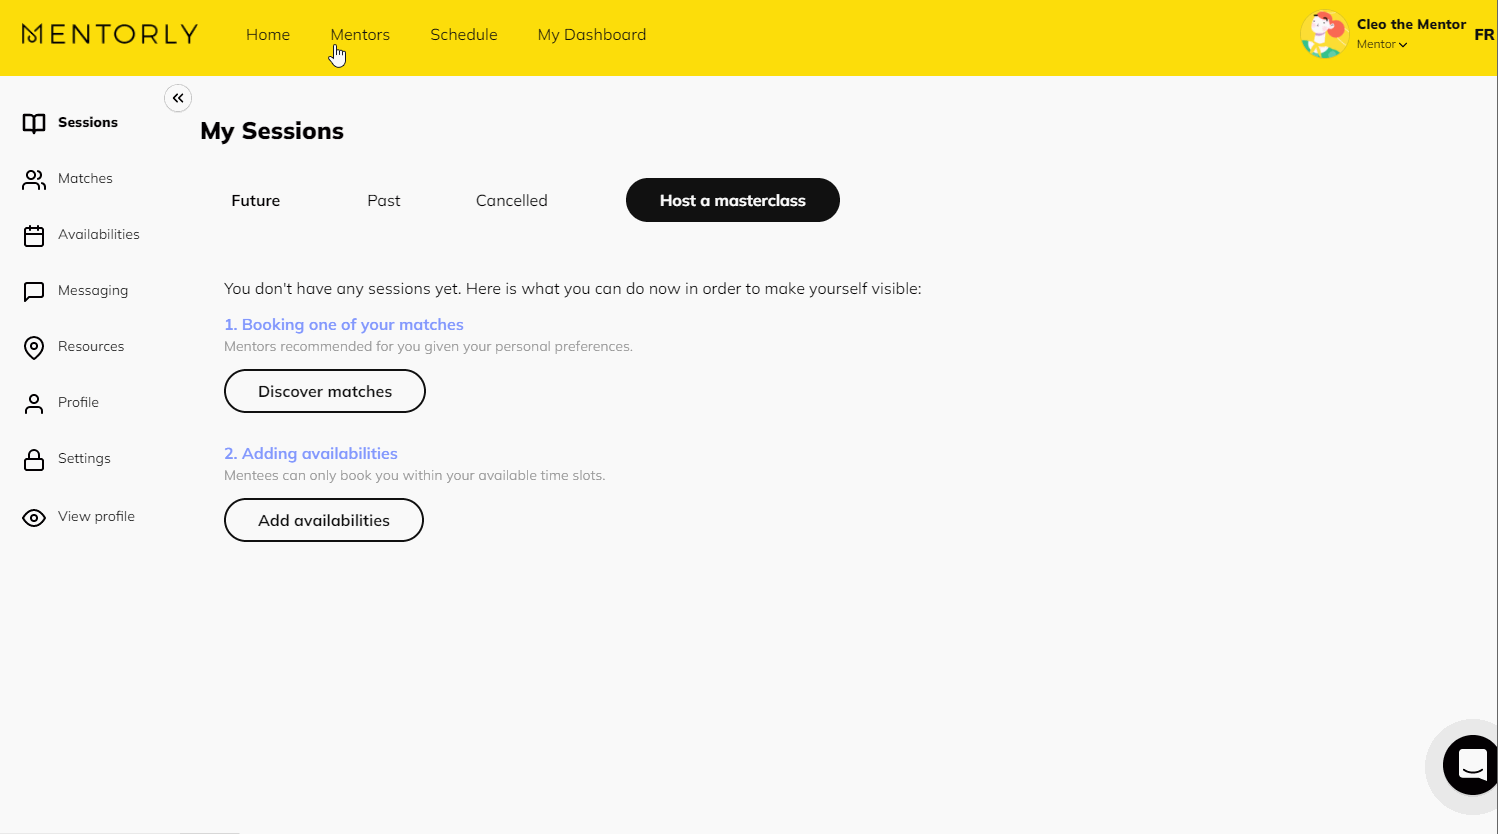Open Profile via the person icon
The width and height of the screenshot is (1498, 834).
click(x=34, y=403)
